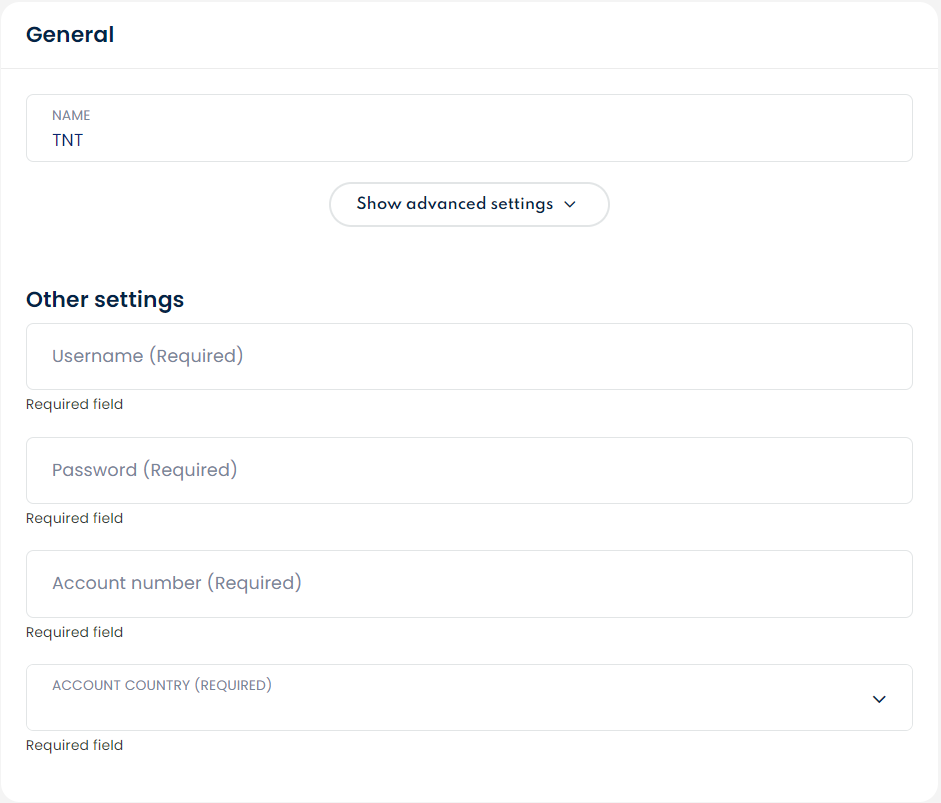Click Required field message under Username
941x803 pixels.
(75, 405)
